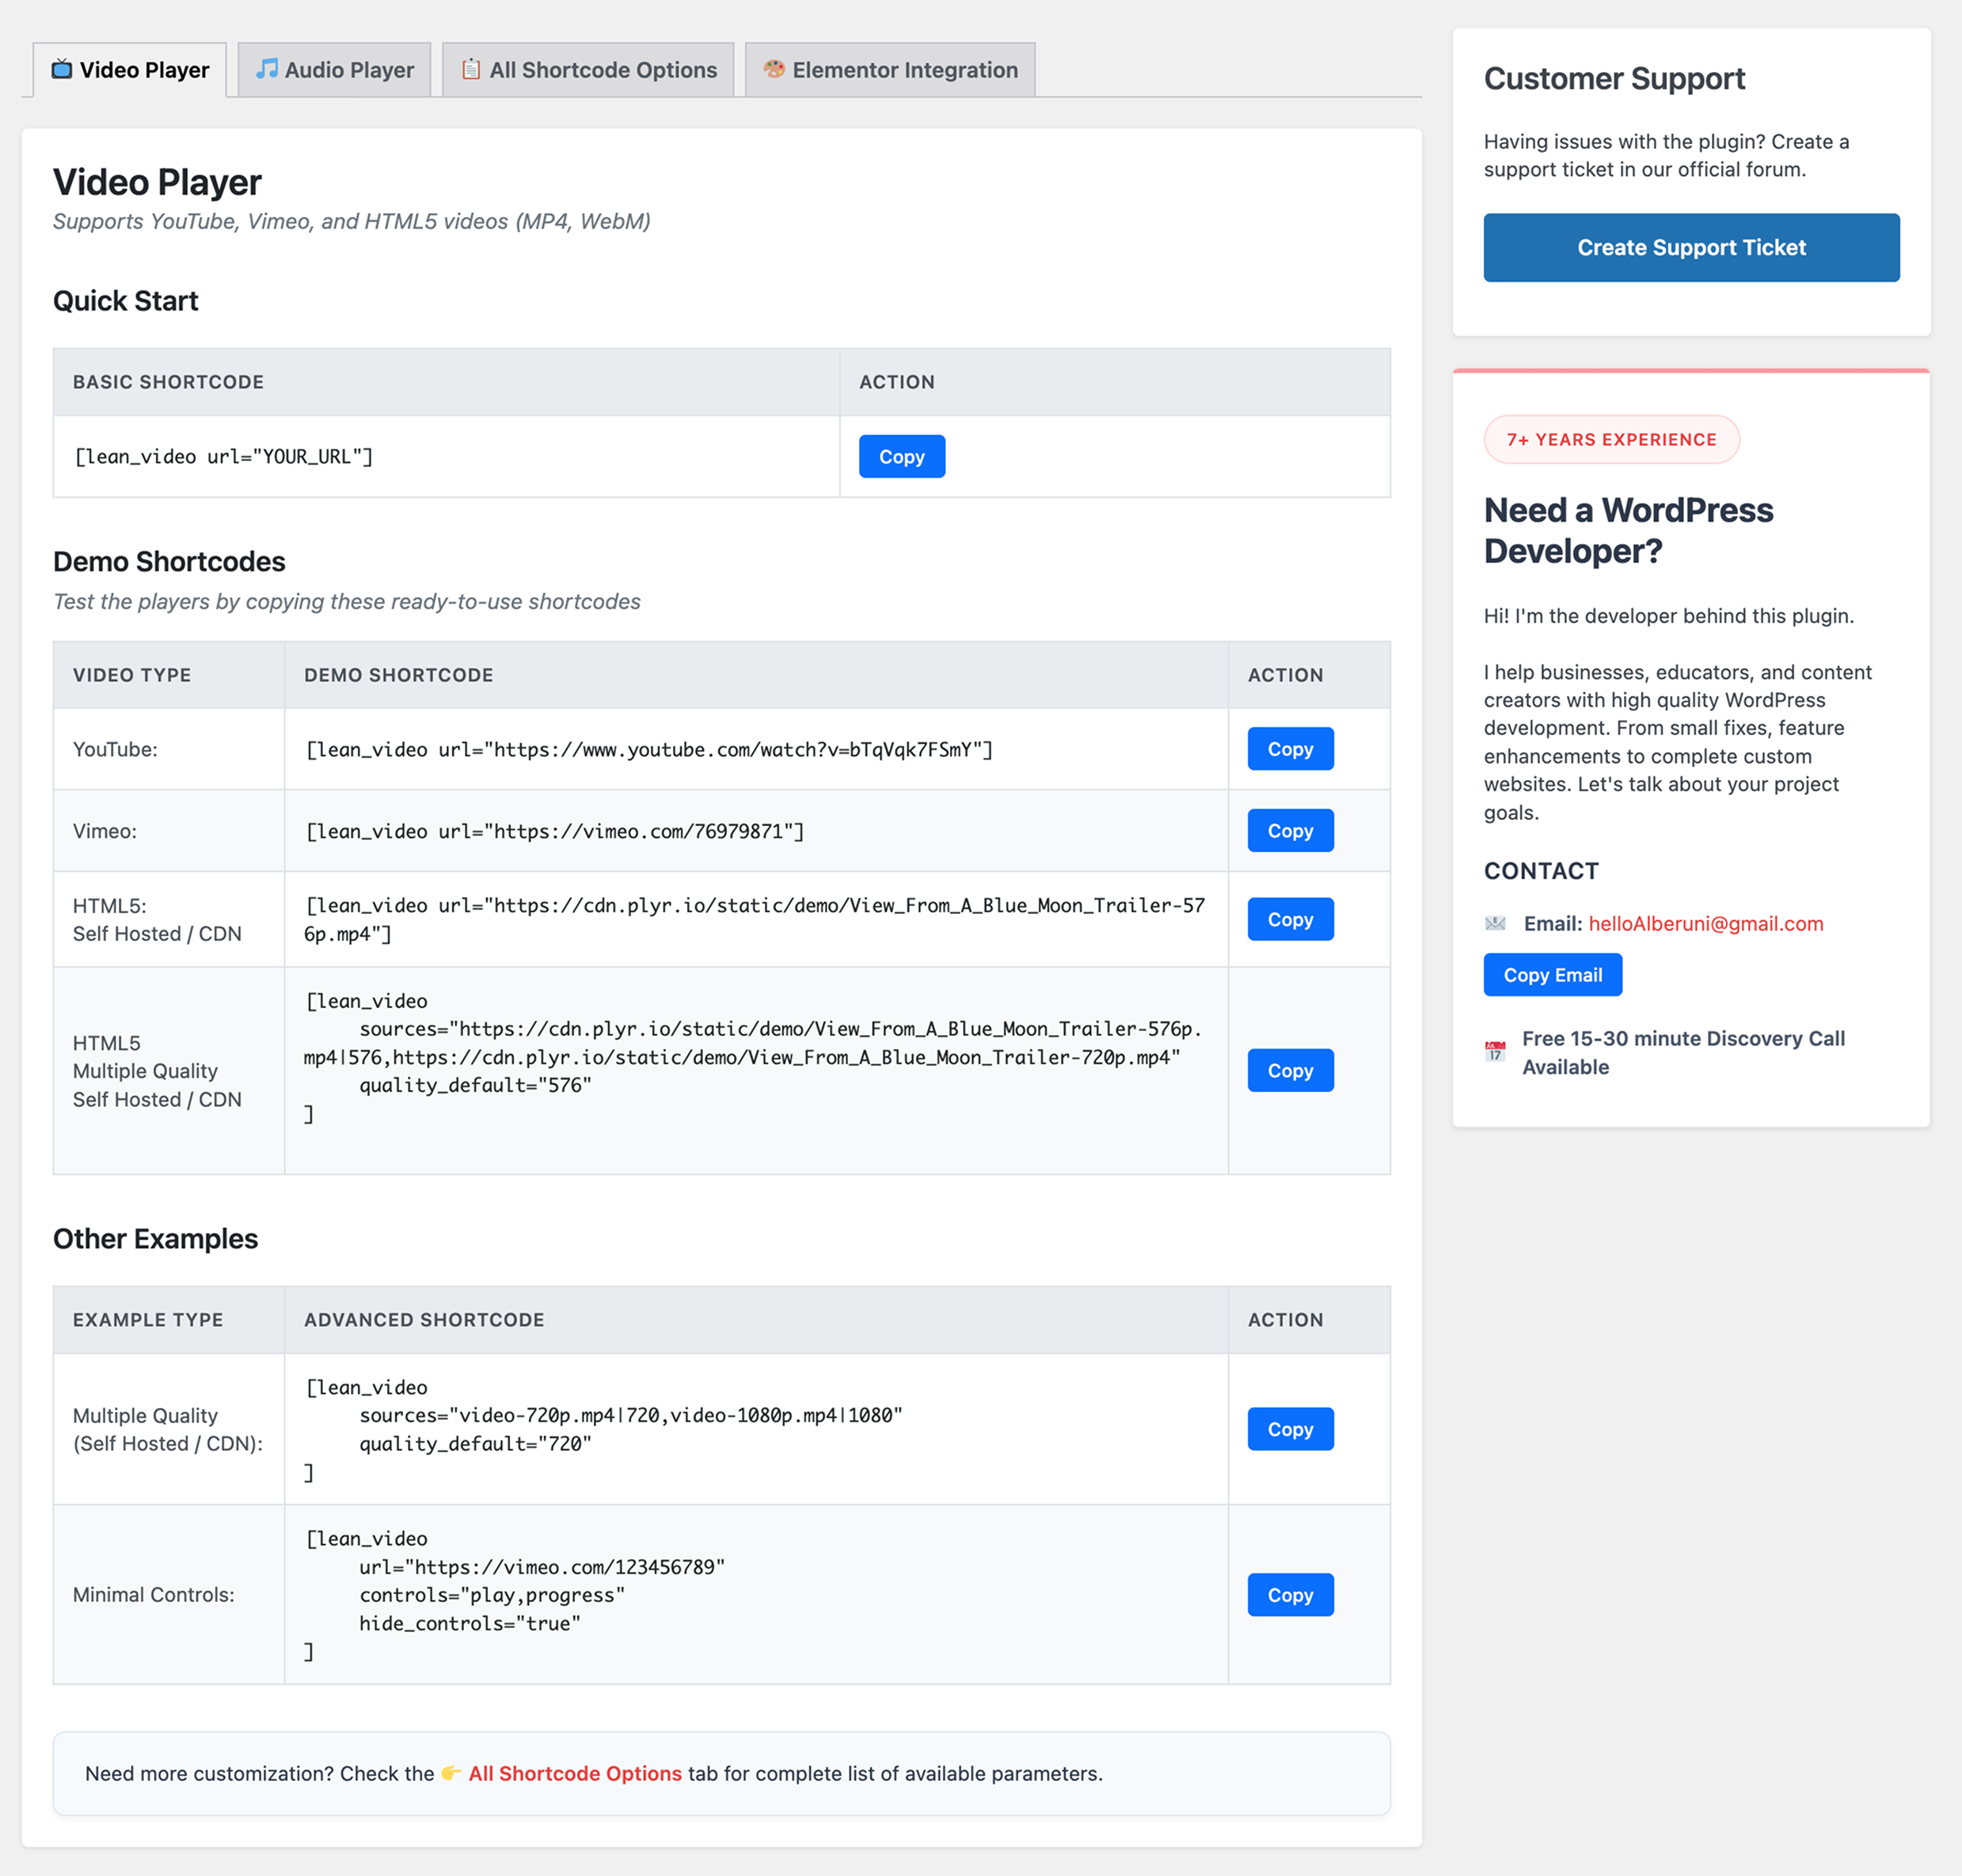This screenshot has height=1876, width=1962.
Task: Click the Copy Email button
Action: pyautogui.click(x=1552, y=975)
